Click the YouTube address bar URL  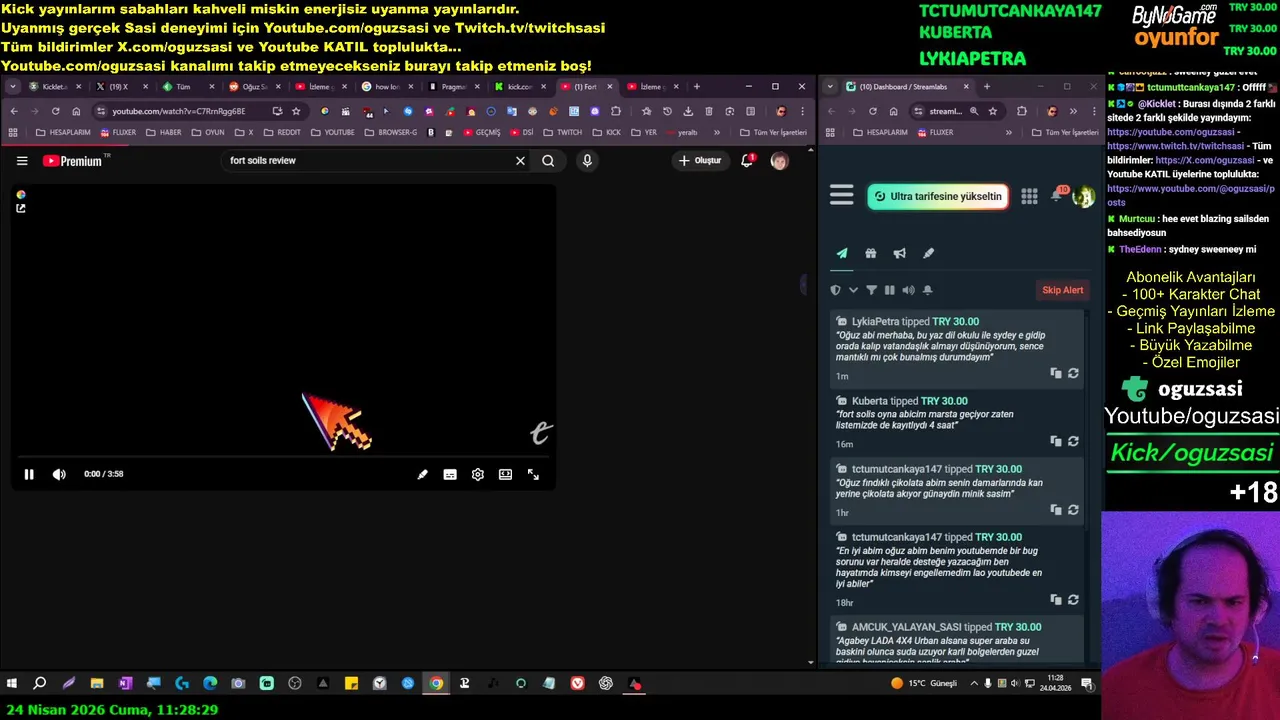178,112
